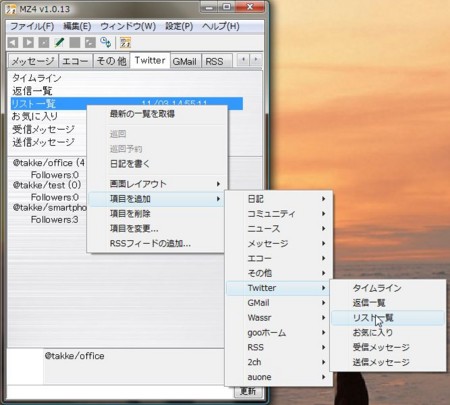Click the @takke/office text in the bottom pane
Viewport: 450px width, 405px height.
click(75, 356)
